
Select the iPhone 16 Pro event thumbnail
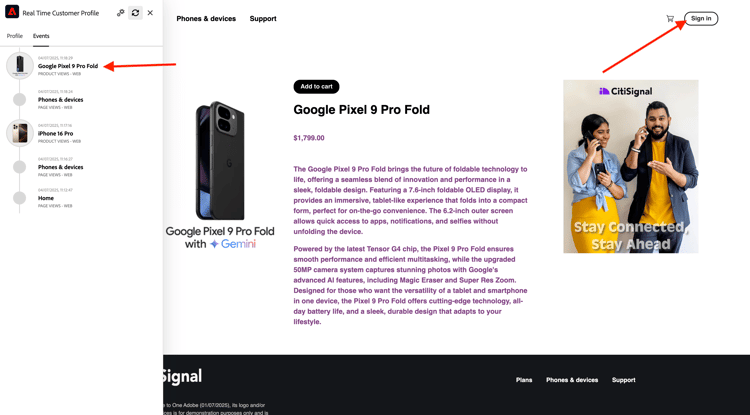[x=20, y=133]
